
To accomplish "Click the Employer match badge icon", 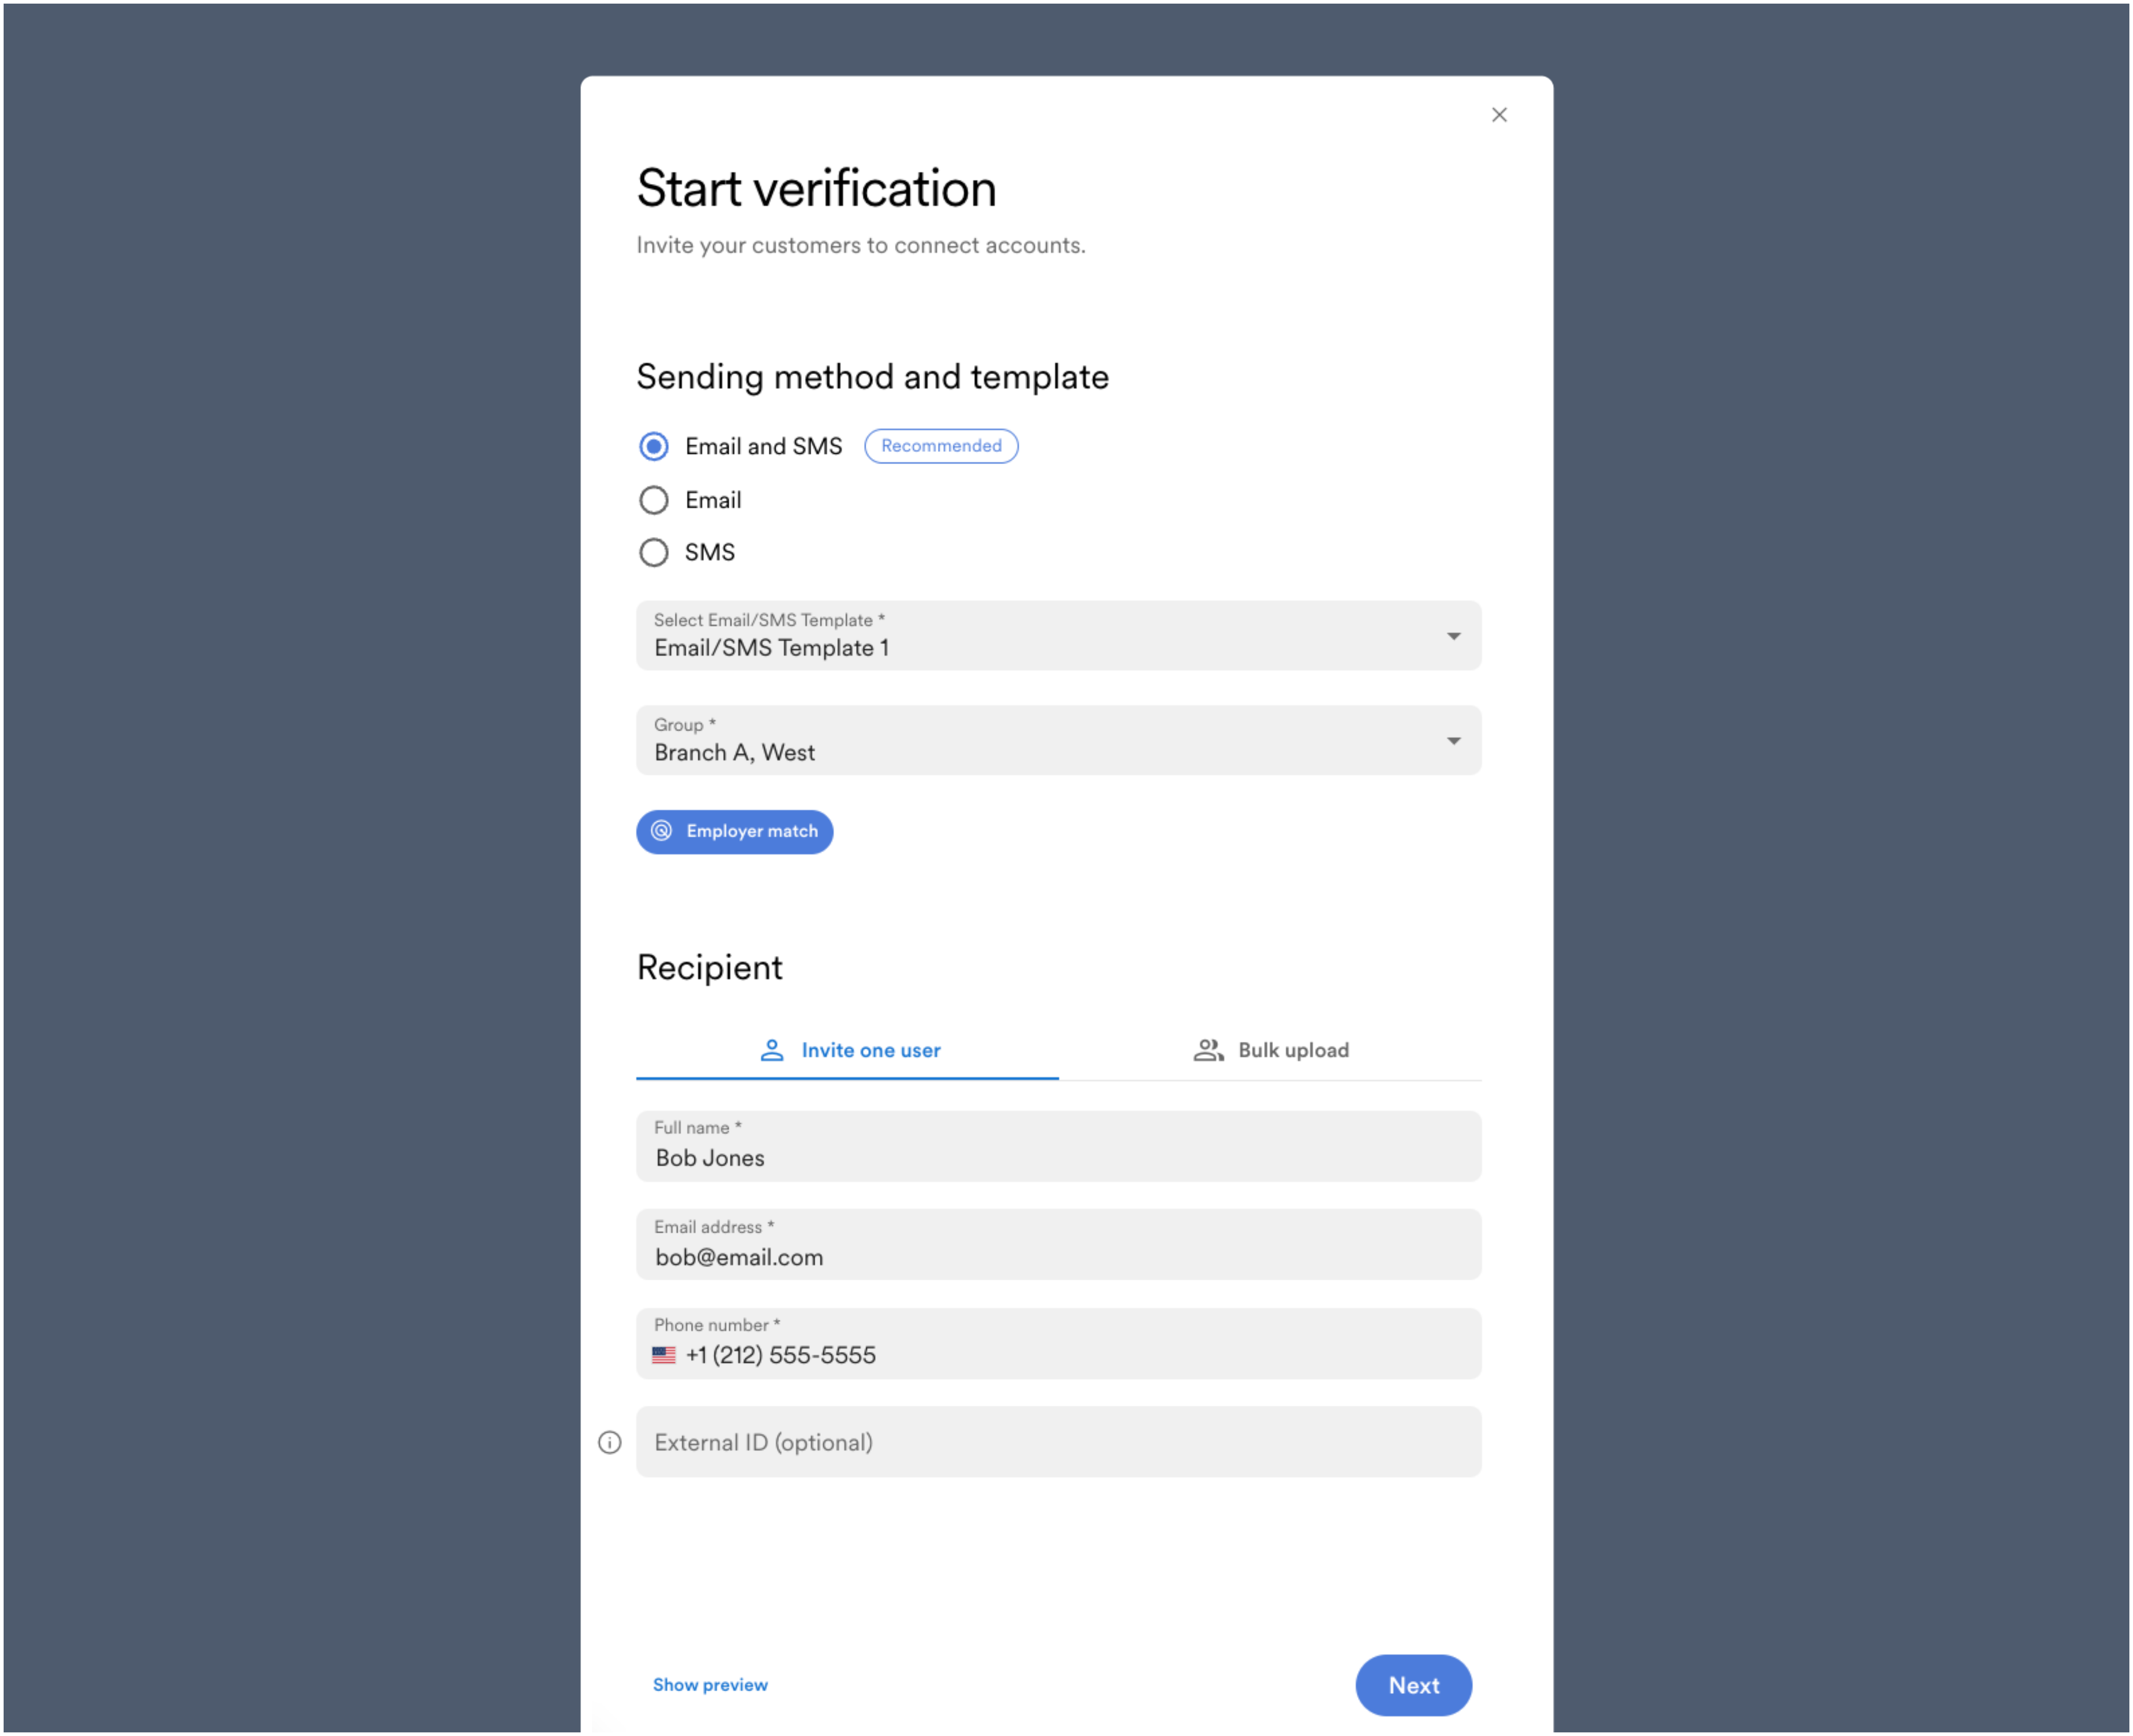I will 663,831.
